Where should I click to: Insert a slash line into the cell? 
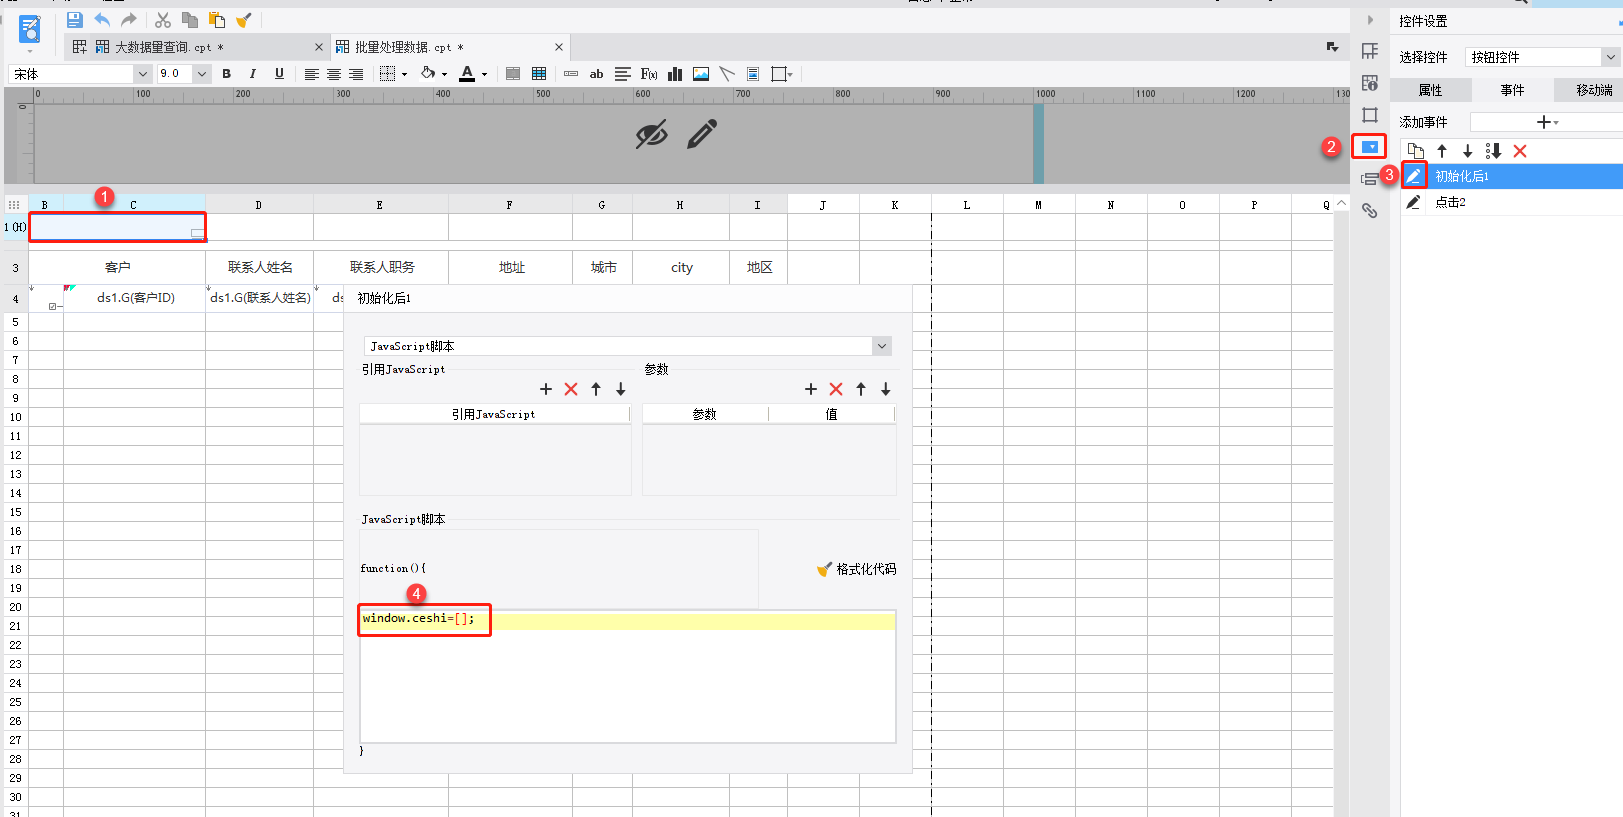click(x=727, y=74)
